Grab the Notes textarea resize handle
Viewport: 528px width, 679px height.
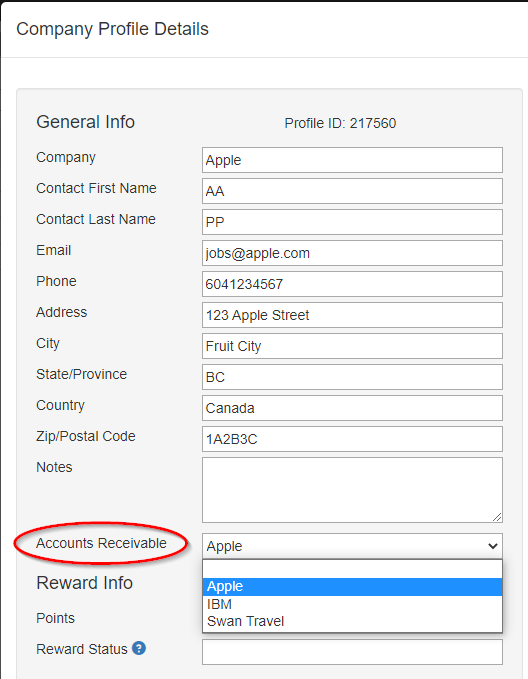click(497, 517)
